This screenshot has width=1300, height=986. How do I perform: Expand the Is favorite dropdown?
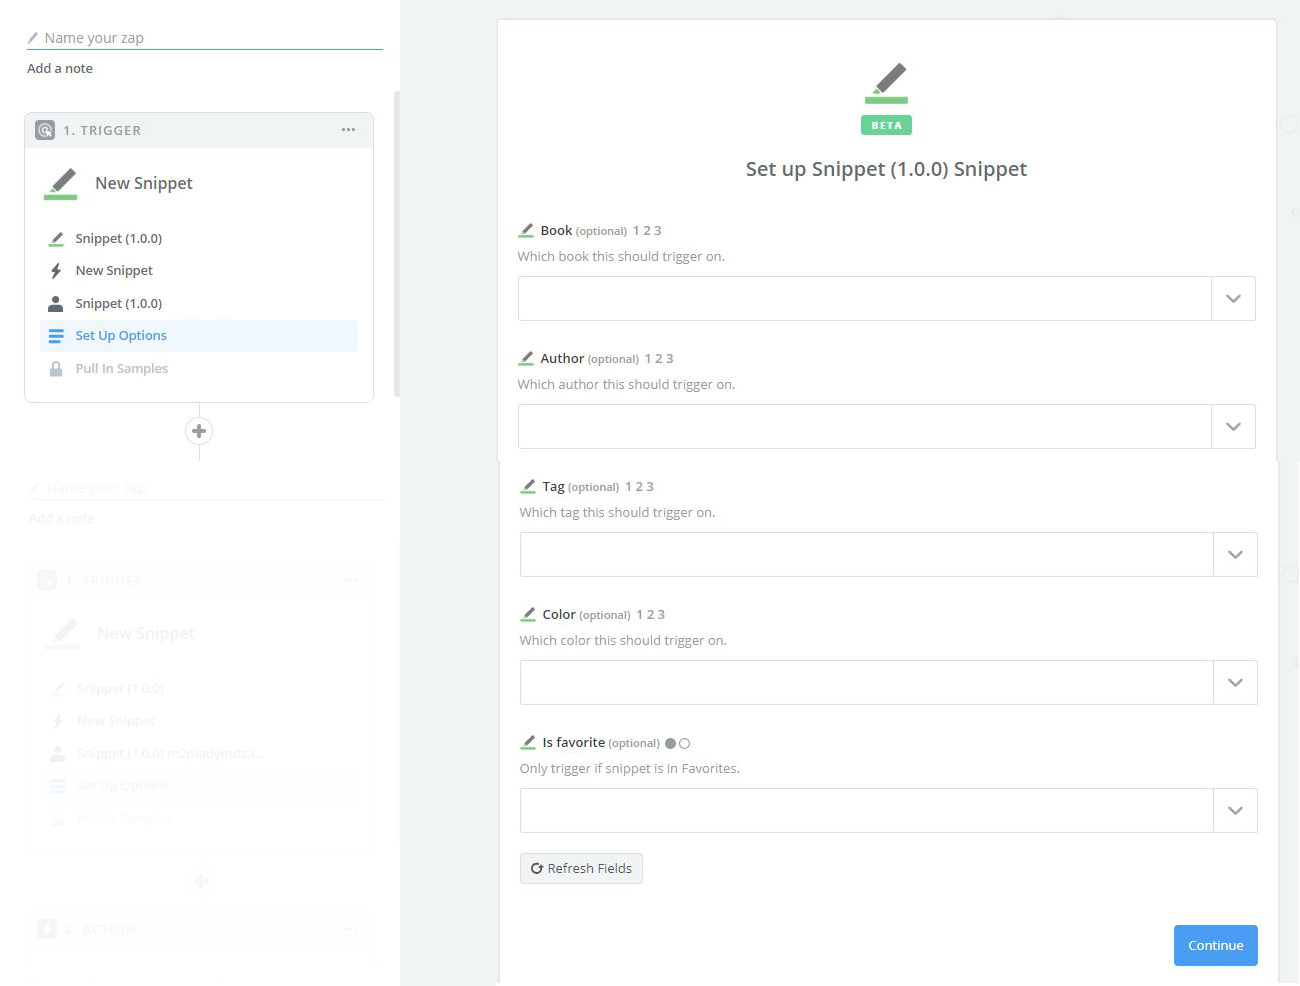click(1235, 811)
